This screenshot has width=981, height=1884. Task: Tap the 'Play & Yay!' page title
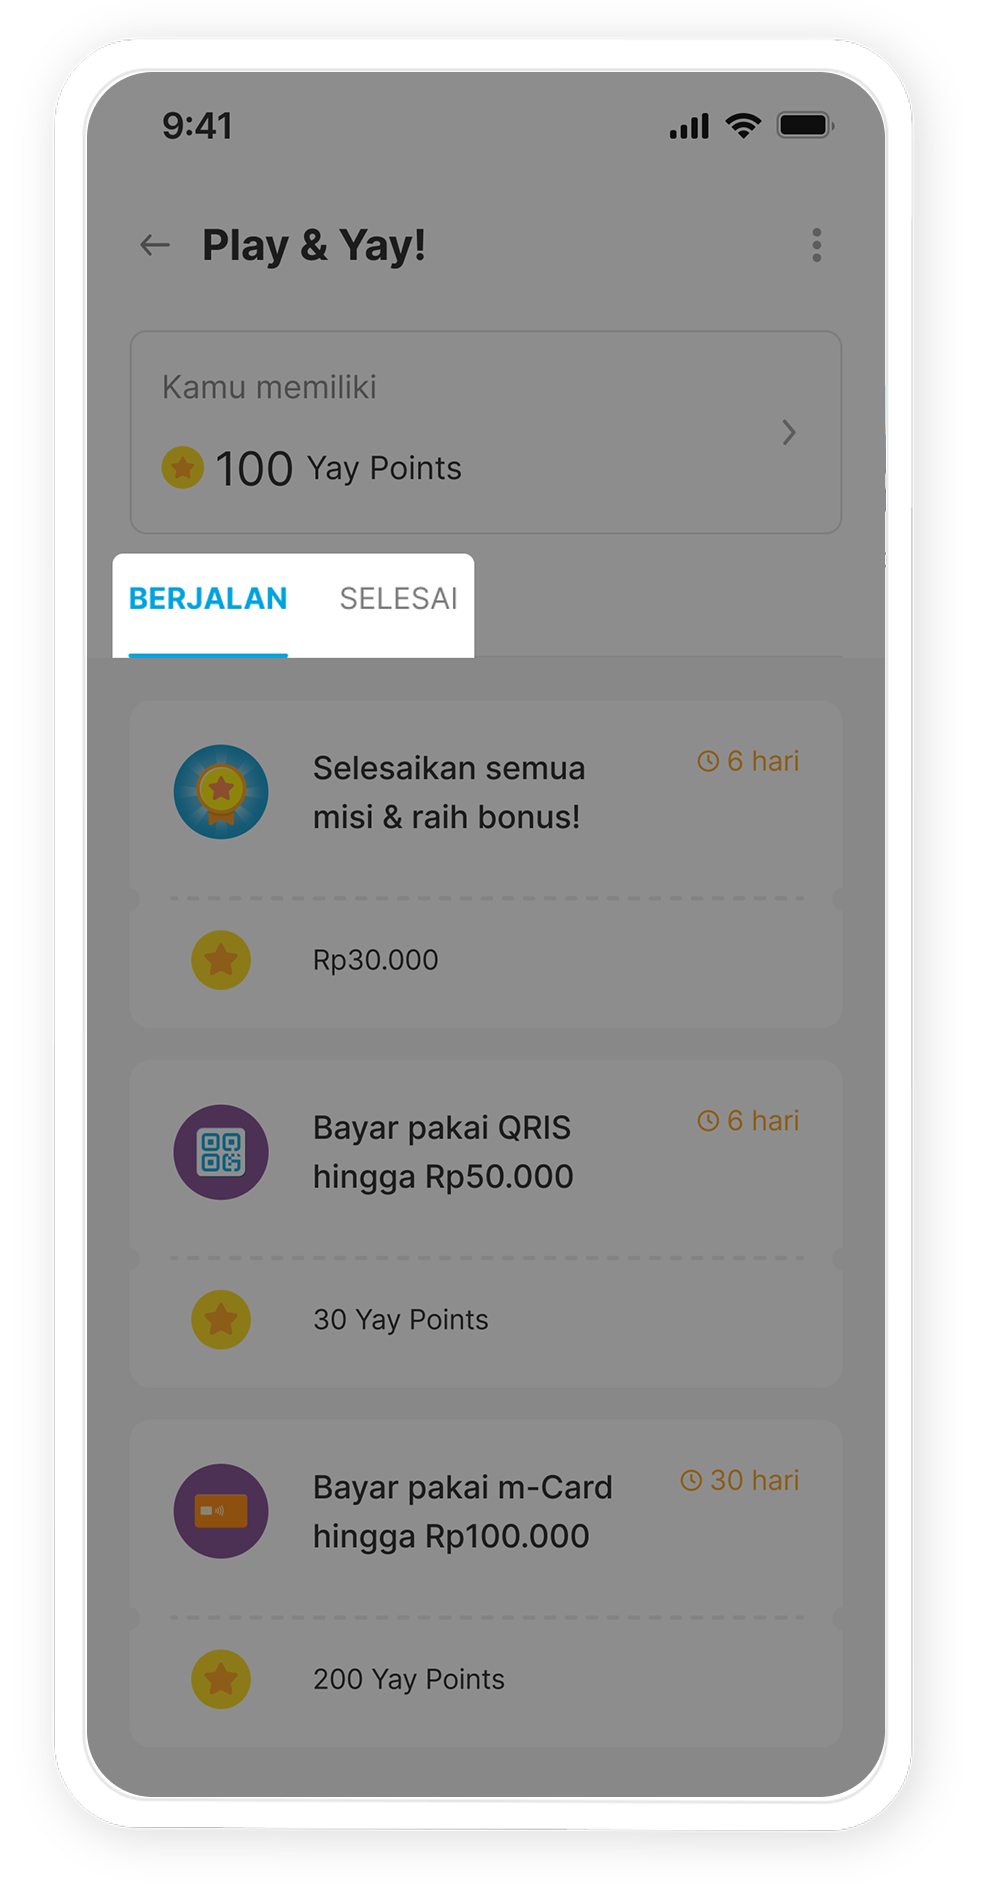314,245
